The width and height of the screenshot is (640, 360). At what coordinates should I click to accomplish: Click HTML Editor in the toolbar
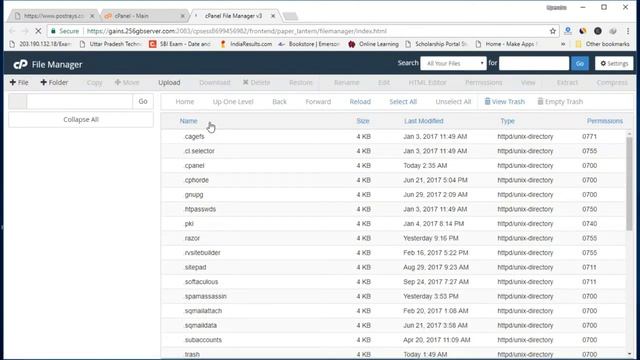click(427, 82)
